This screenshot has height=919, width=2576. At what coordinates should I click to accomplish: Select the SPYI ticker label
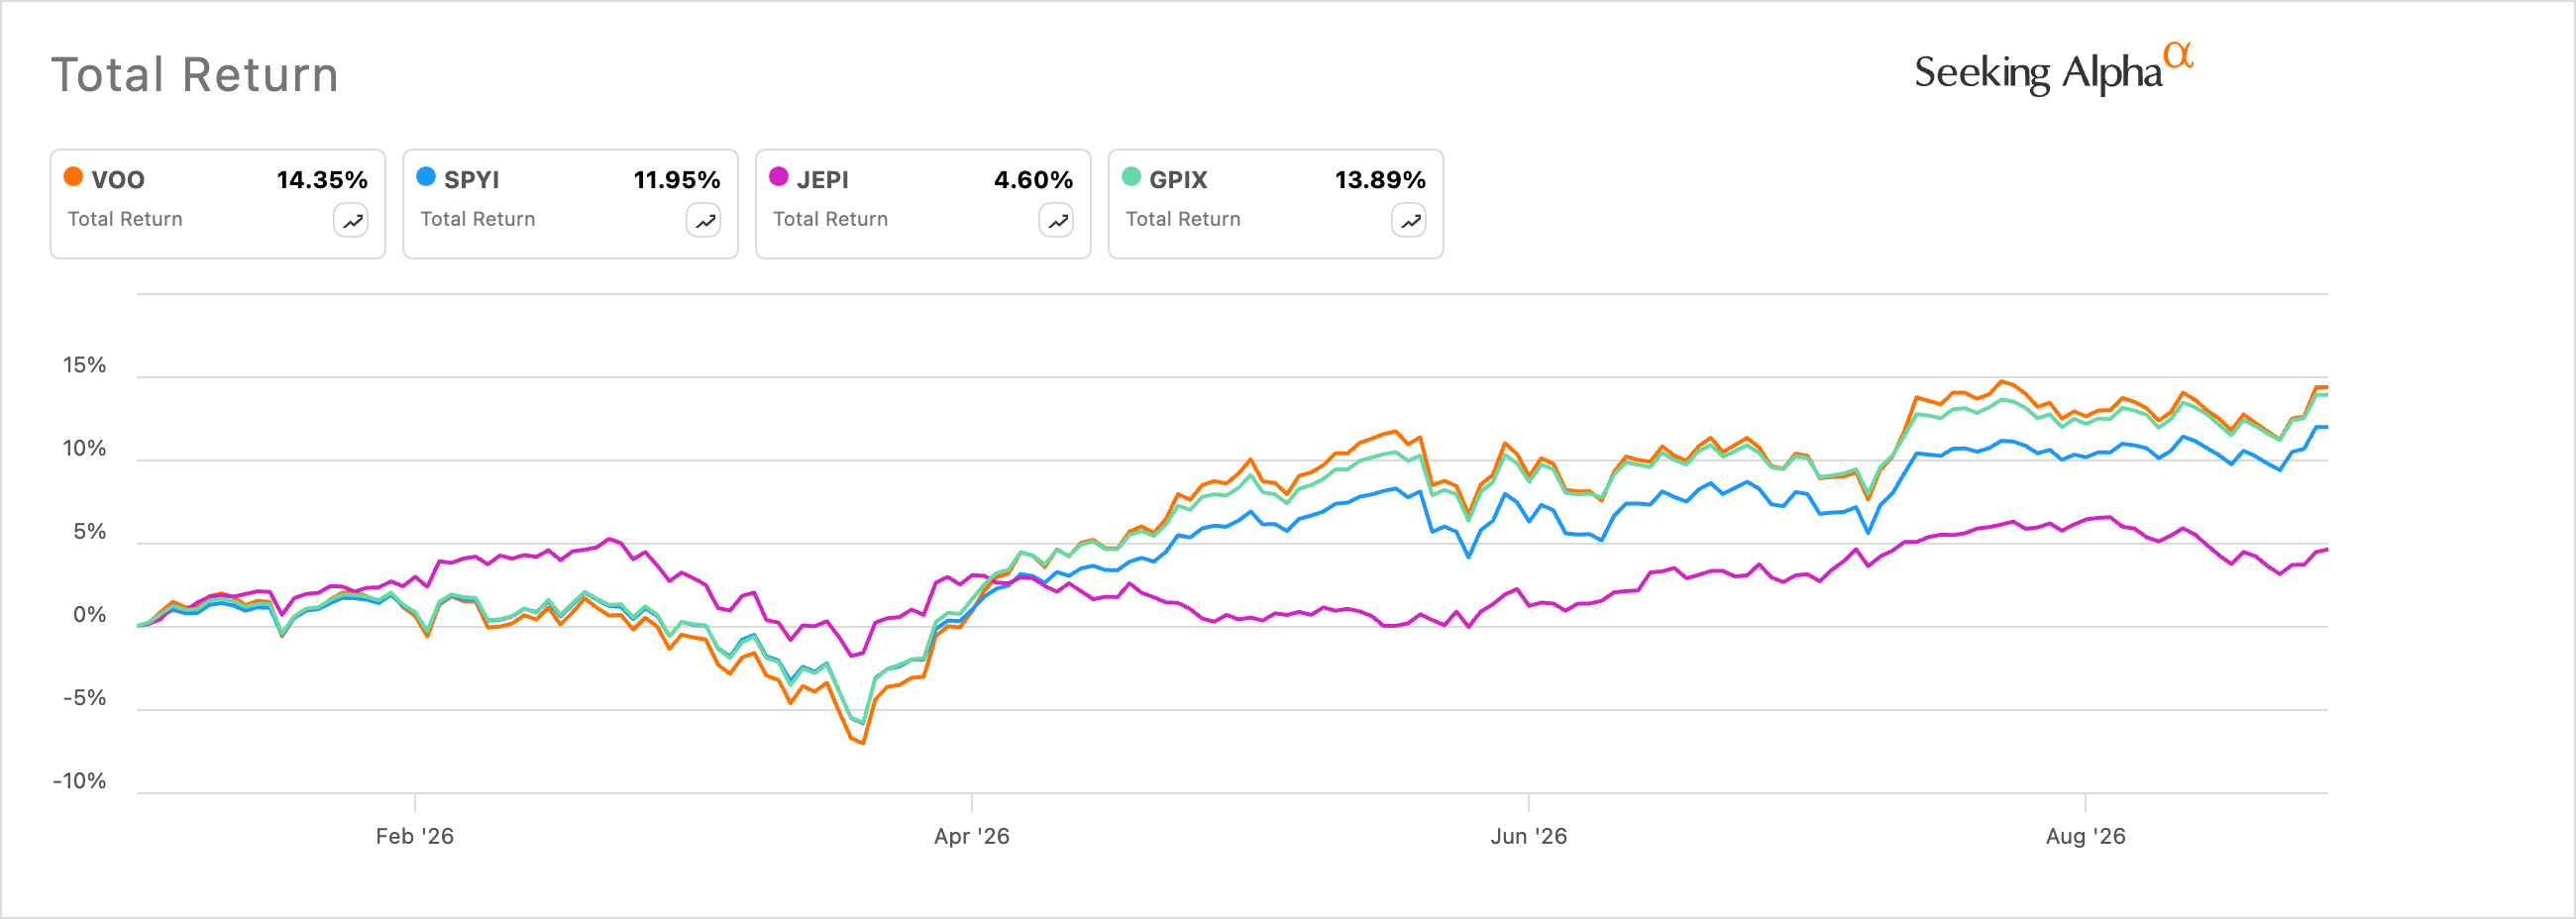coord(472,180)
